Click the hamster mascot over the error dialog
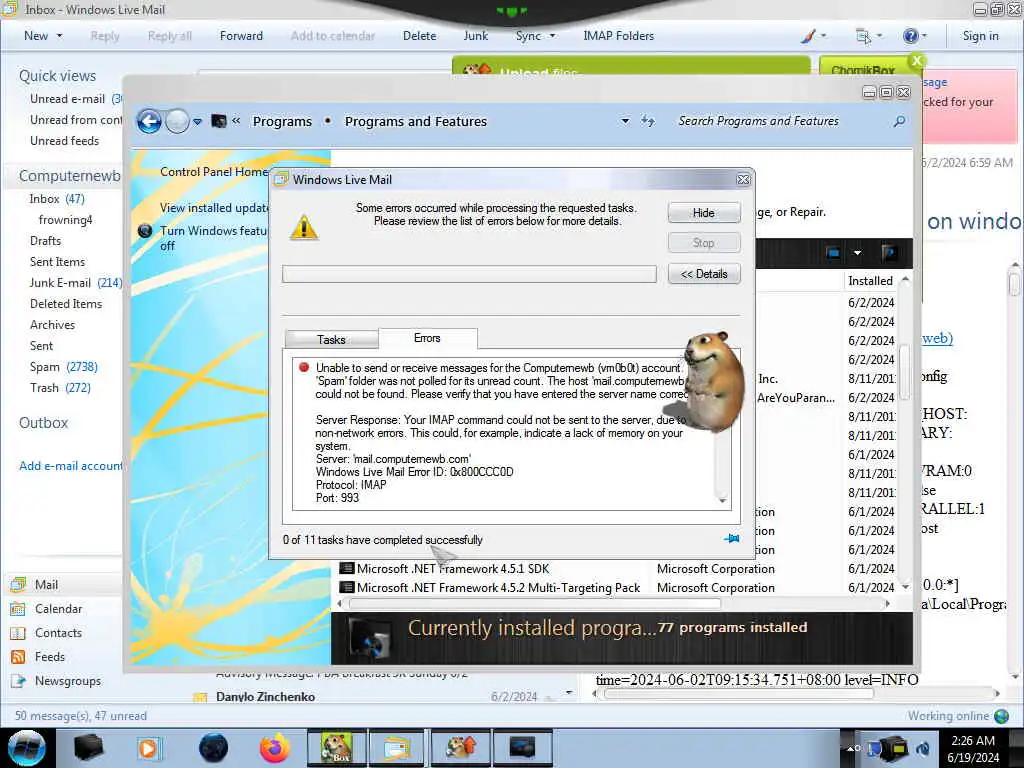 pyautogui.click(x=712, y=381)
